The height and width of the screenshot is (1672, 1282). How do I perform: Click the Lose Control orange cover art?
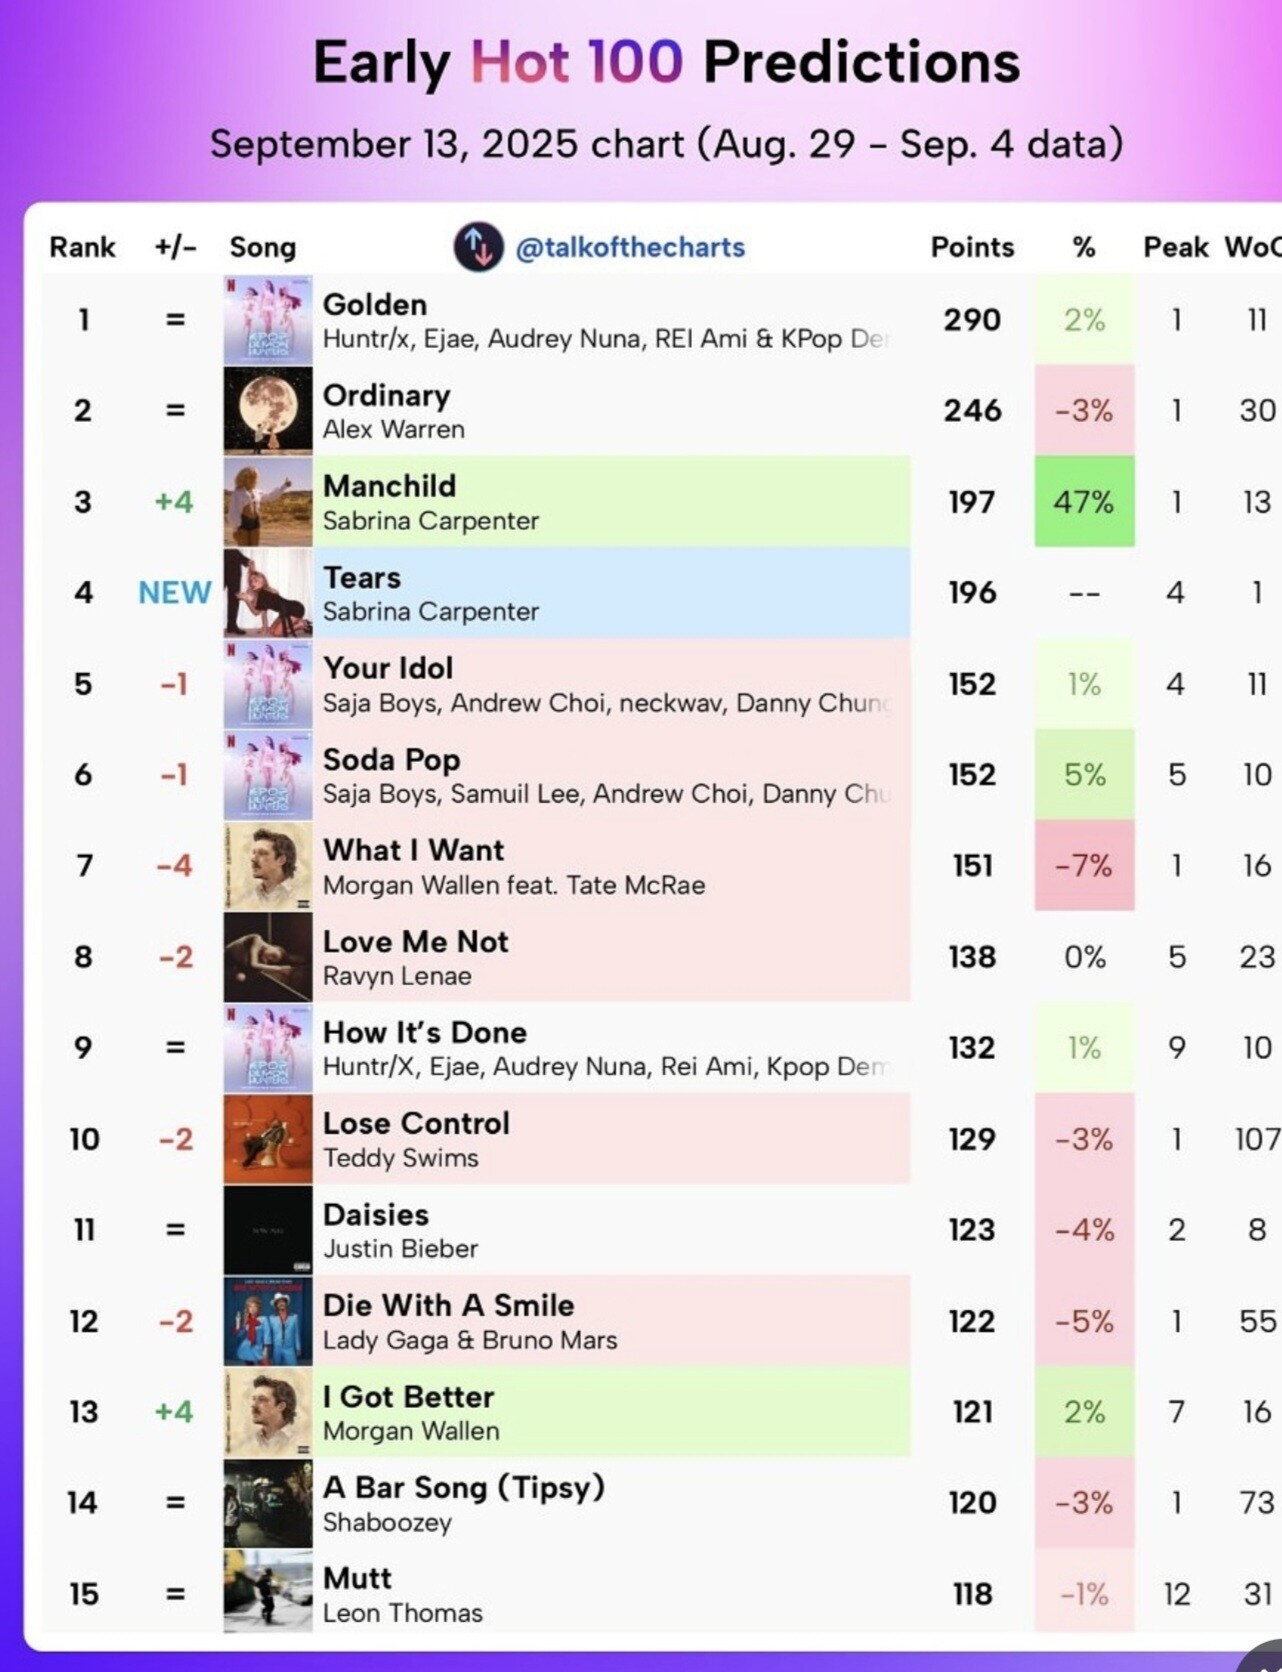coord(268,1139)
